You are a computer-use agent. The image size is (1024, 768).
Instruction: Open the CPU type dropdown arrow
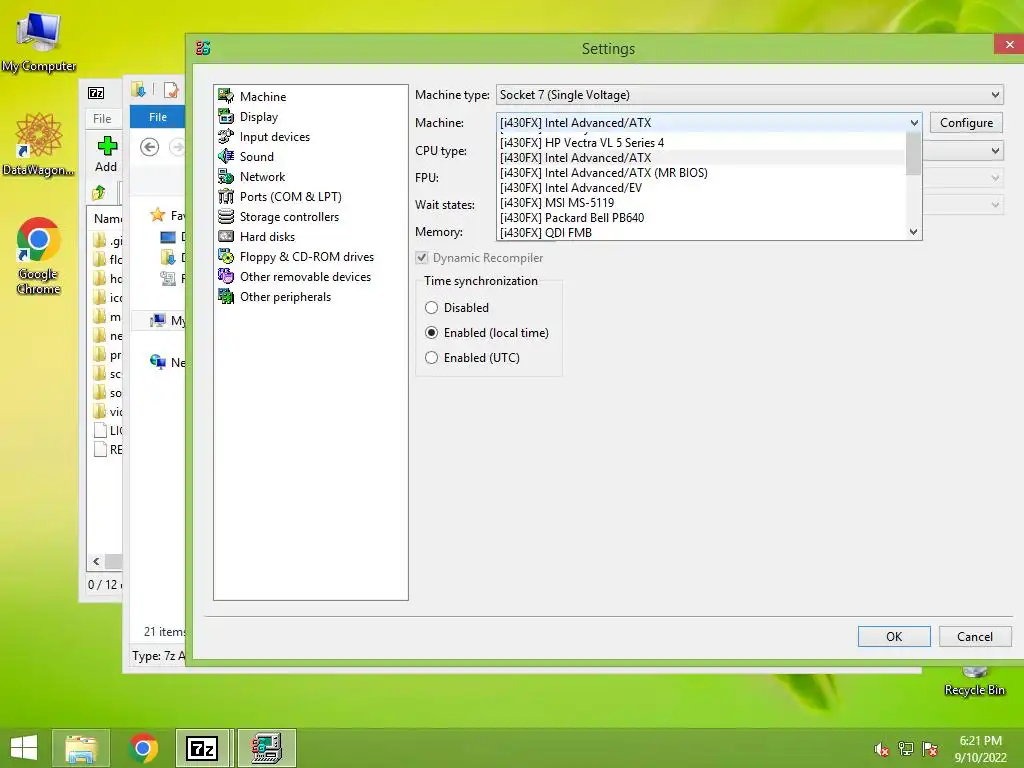995,151
